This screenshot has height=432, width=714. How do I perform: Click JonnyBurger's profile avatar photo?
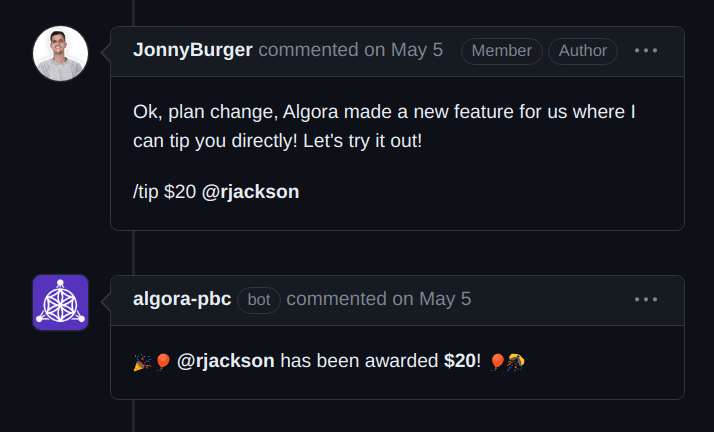[x=60, y=53]
